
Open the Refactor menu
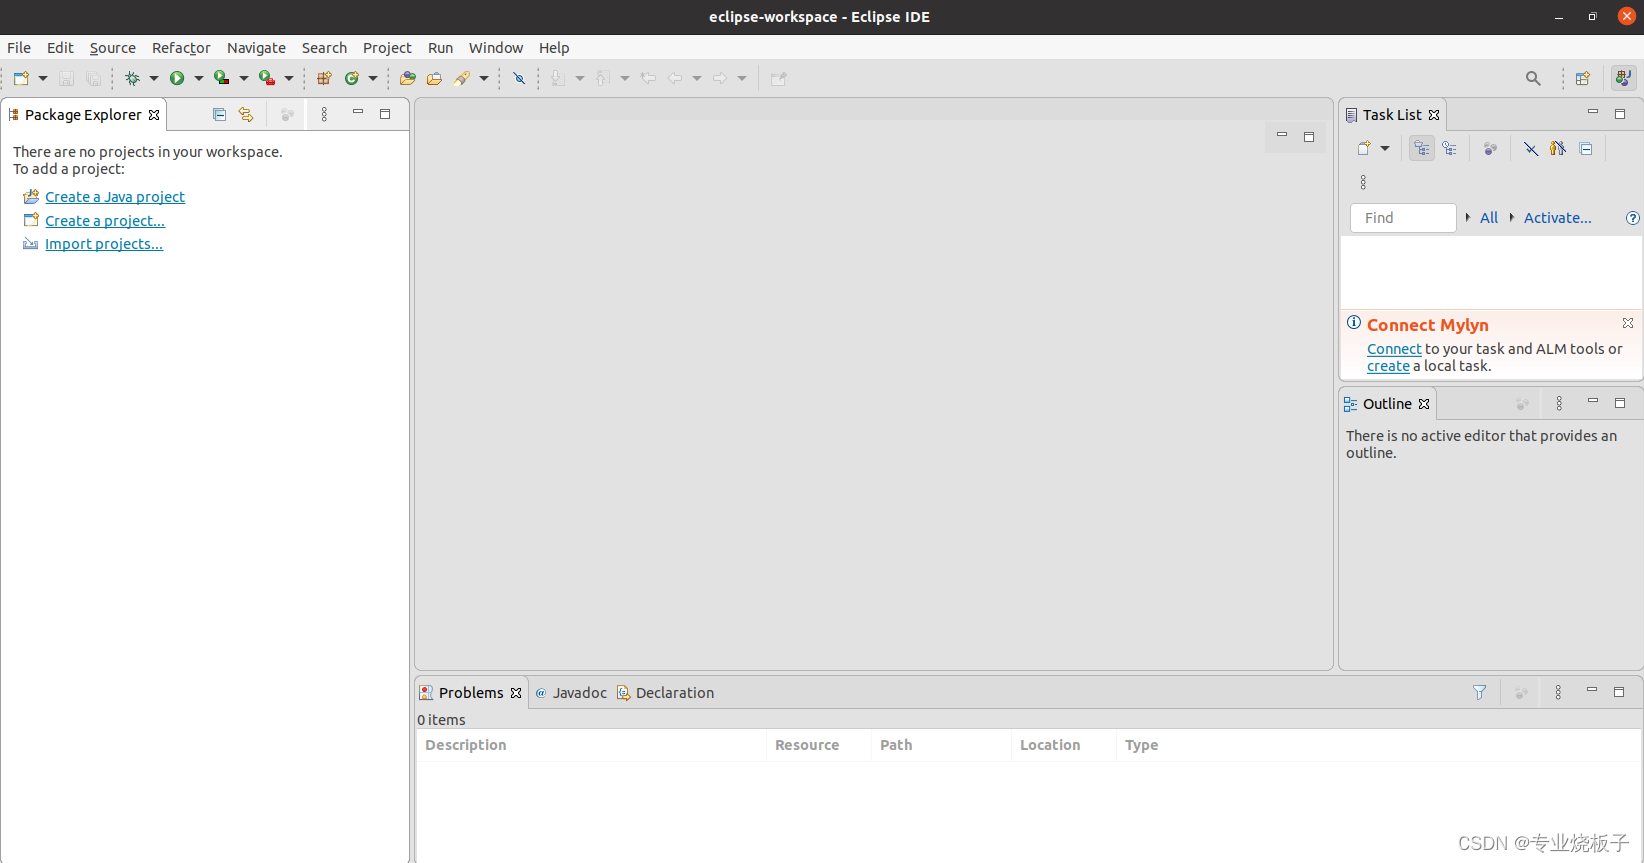point(181,48)
